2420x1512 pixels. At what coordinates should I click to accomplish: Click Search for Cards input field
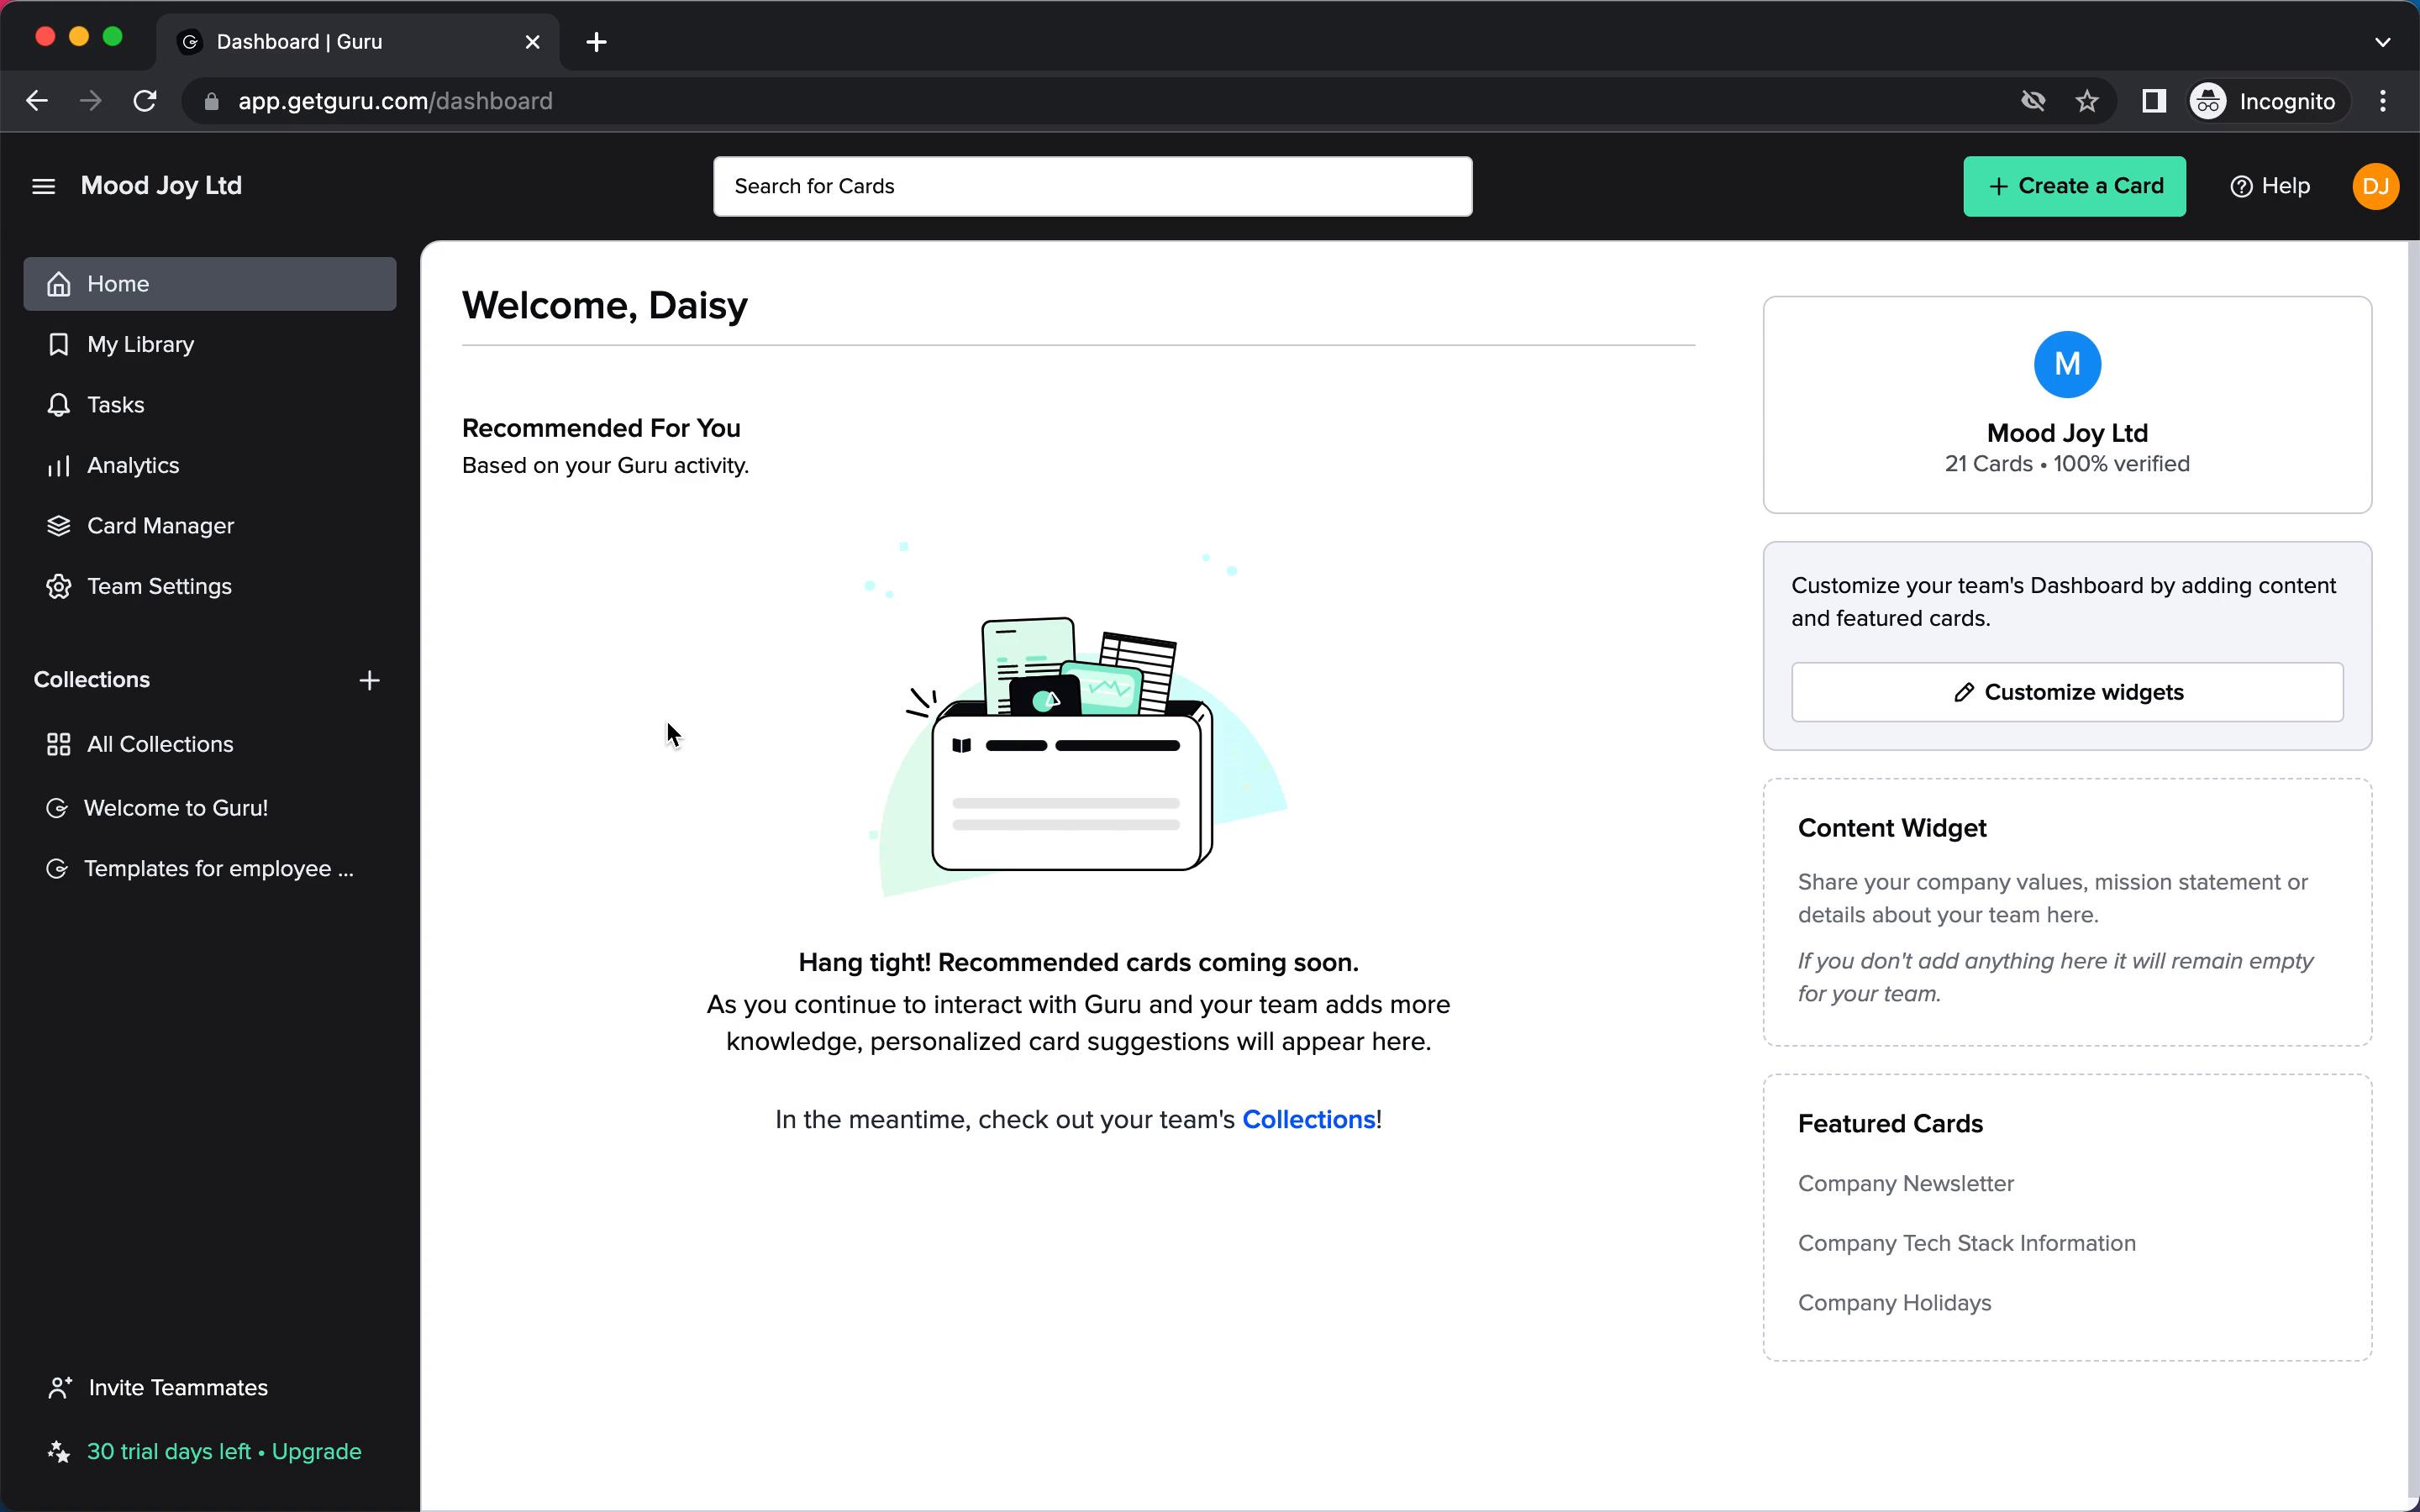click(1094, 185)
